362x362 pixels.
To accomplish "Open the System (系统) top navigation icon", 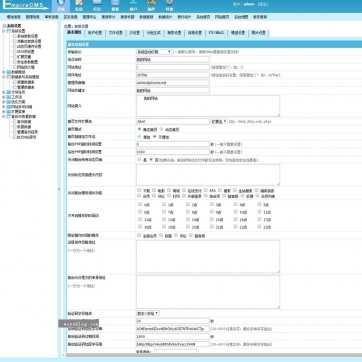I will click(61, 5).
